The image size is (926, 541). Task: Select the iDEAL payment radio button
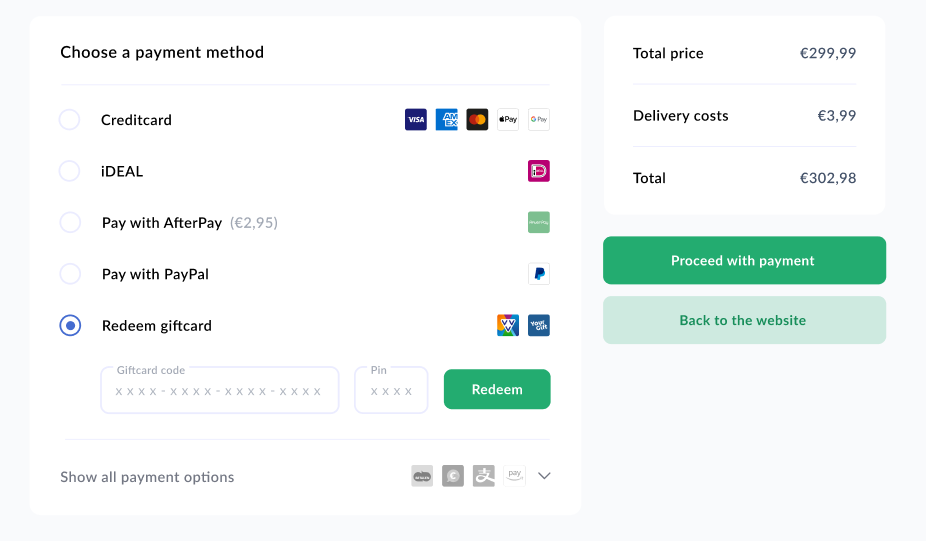pos(70,171)
